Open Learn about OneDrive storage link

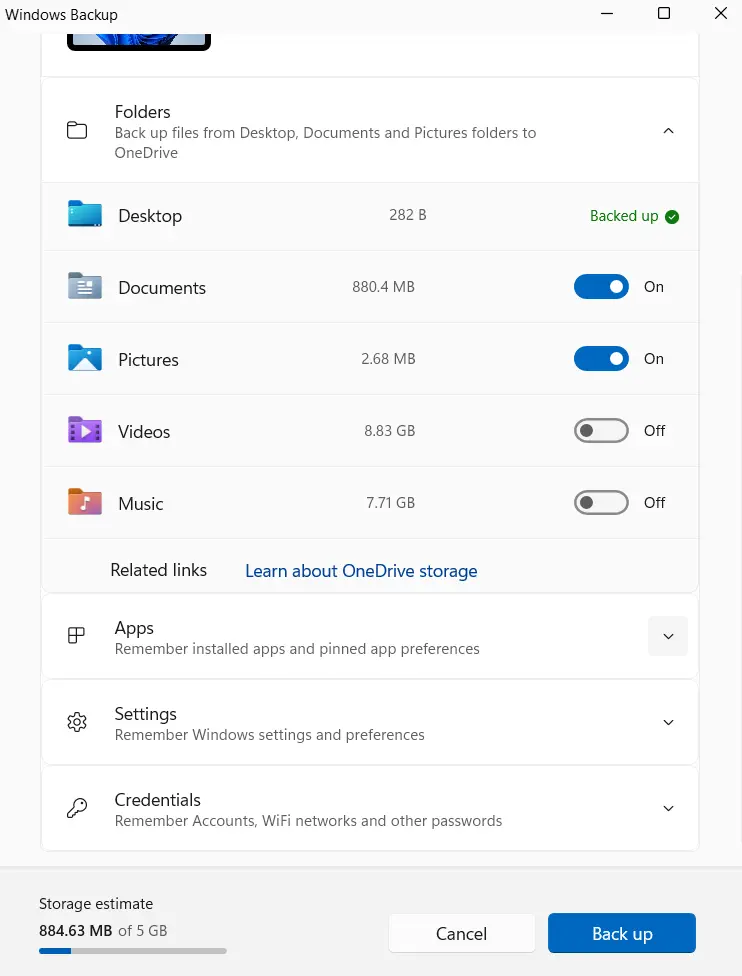pos(361,571)
